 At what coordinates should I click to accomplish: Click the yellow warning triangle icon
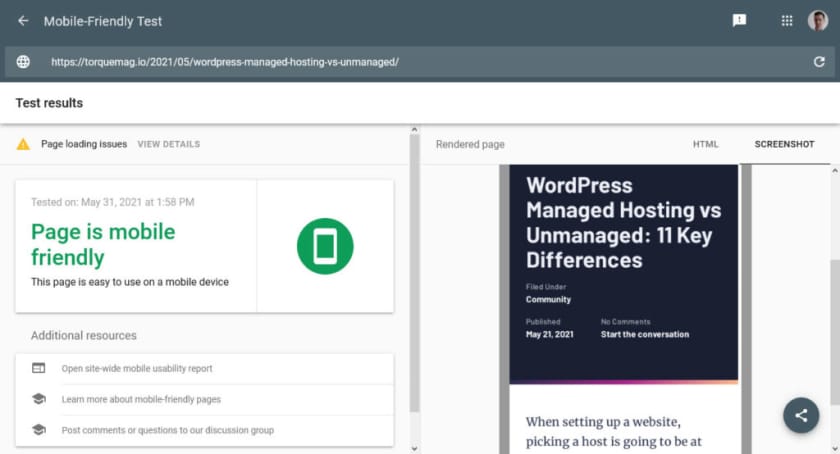coord(23,144)
